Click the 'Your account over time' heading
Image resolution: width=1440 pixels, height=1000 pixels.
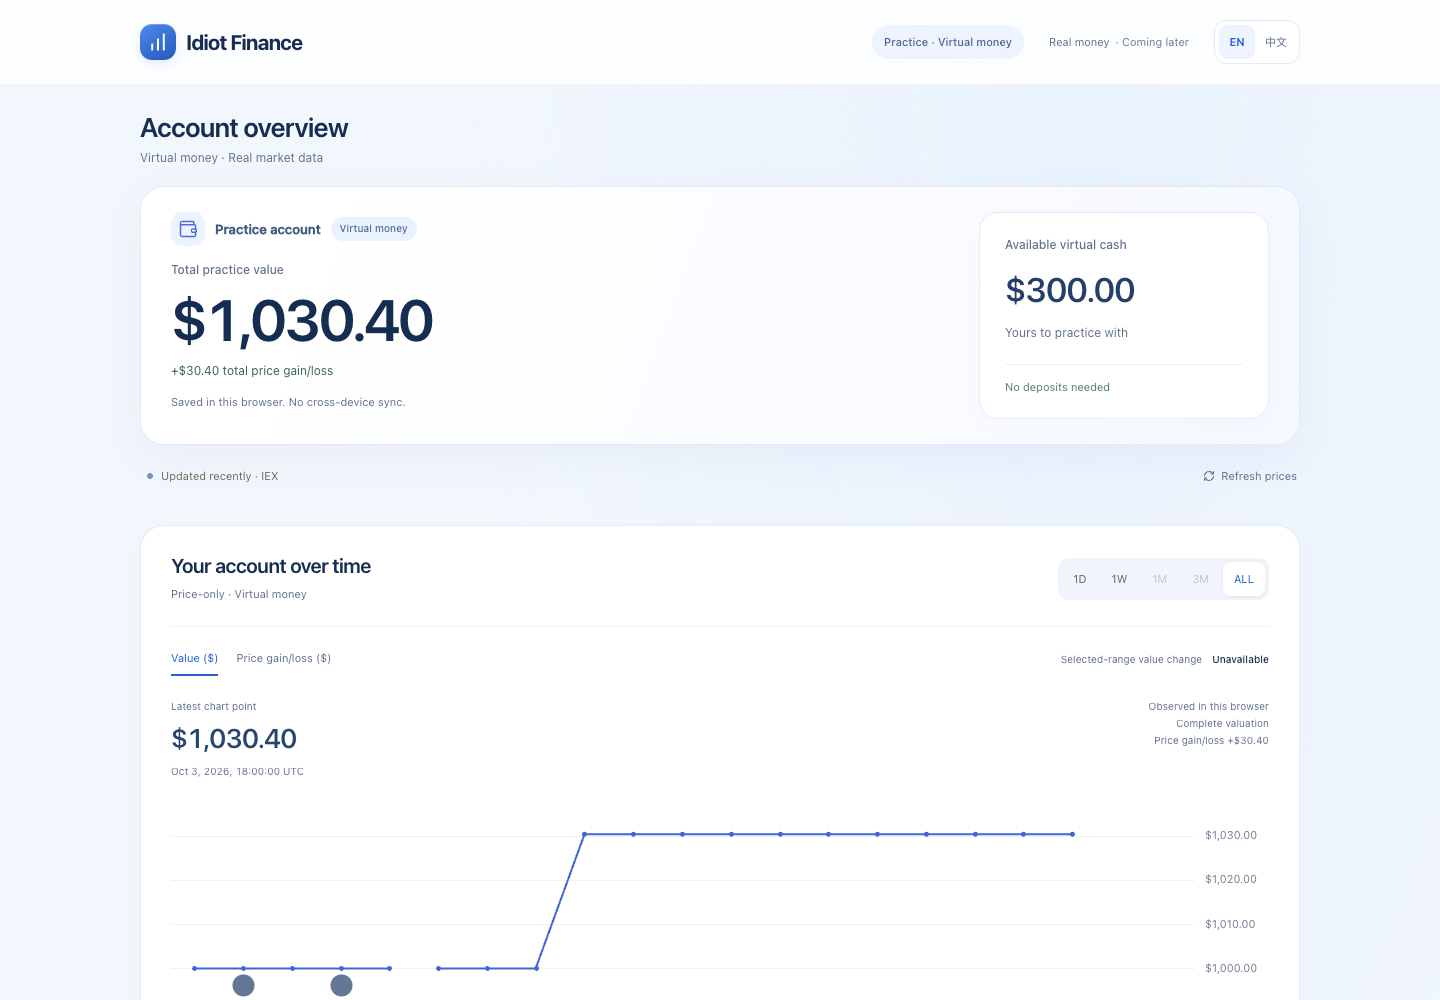pos(271,566)
